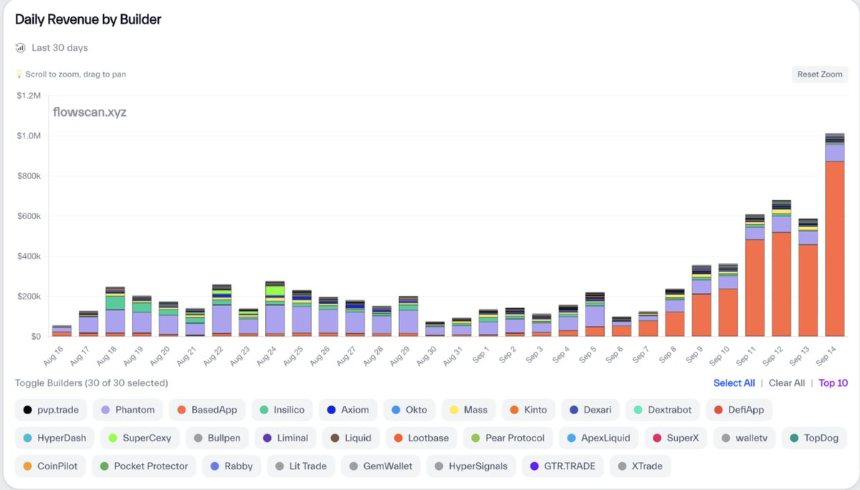Click the CoinPilot orange dot icon
860x490 pixels.
coord(27,466)
